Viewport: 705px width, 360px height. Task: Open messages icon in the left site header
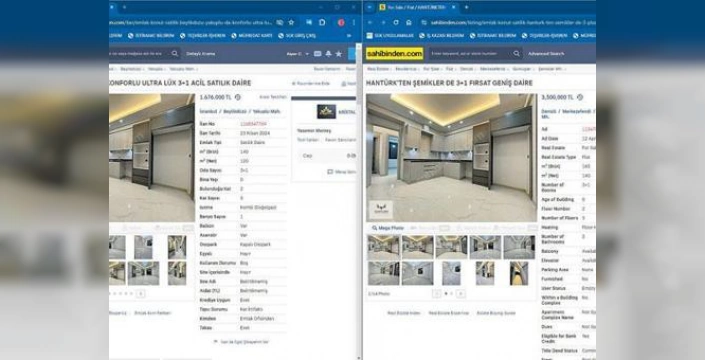click(317, 53)
